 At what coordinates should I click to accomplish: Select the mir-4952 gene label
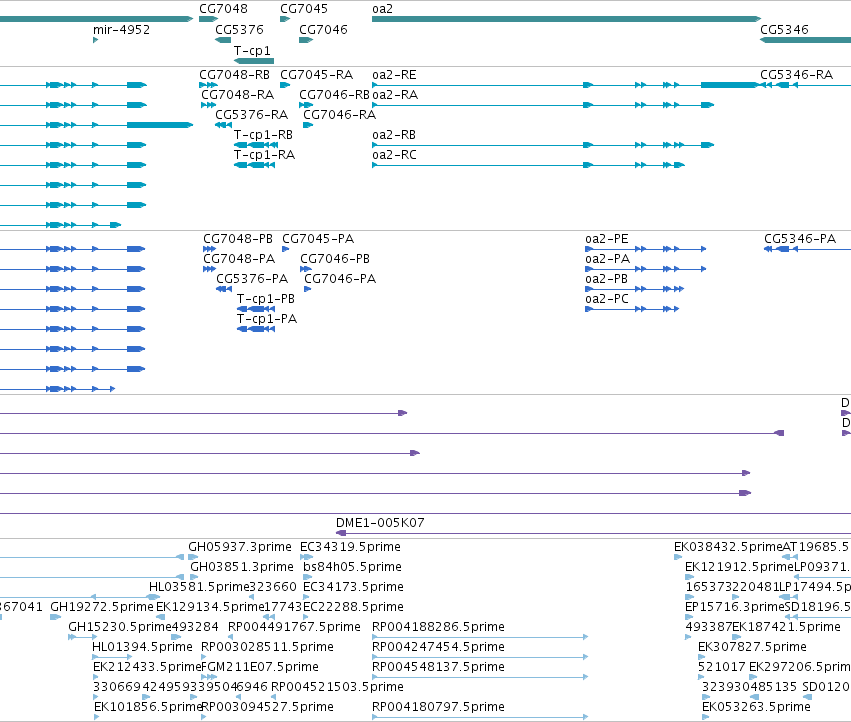tap(122, 29)
